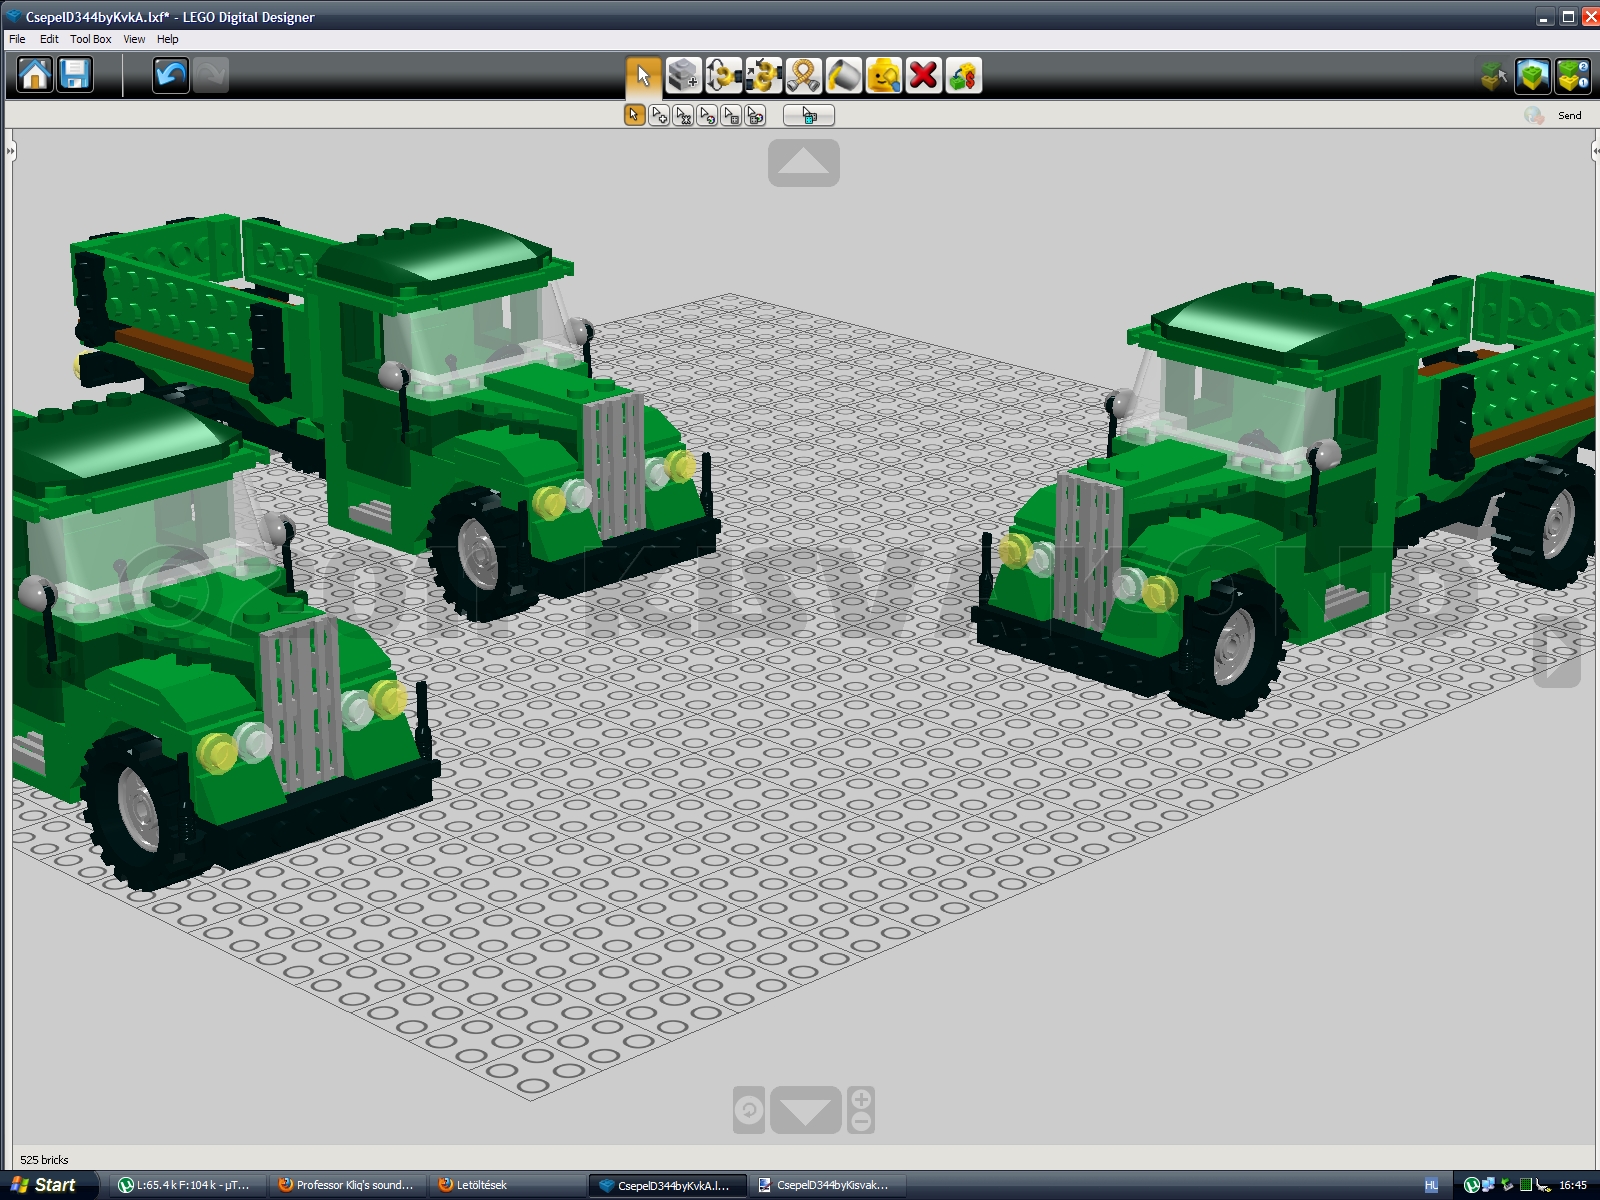Choose connected selection sub-tool

(683, 115)
